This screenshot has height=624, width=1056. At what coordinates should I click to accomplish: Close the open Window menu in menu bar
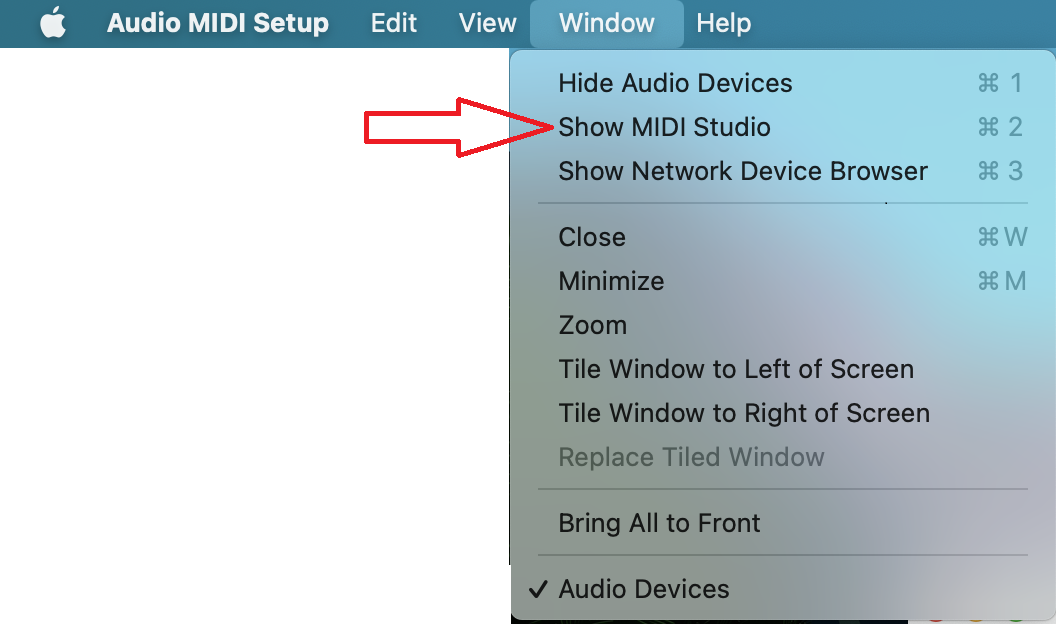click(x=607, y=24)
